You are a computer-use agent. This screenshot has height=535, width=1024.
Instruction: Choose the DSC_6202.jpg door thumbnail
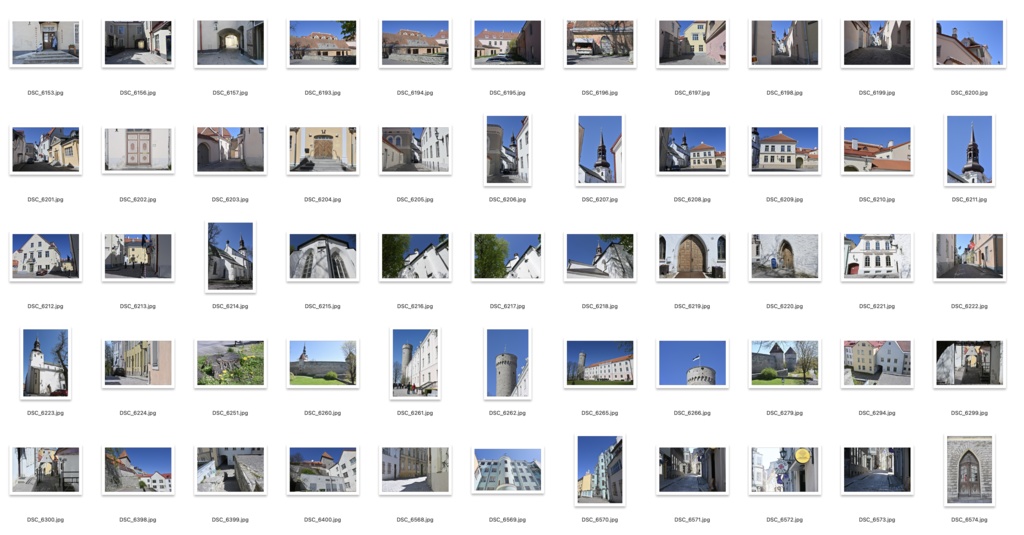tap(138, 150)
